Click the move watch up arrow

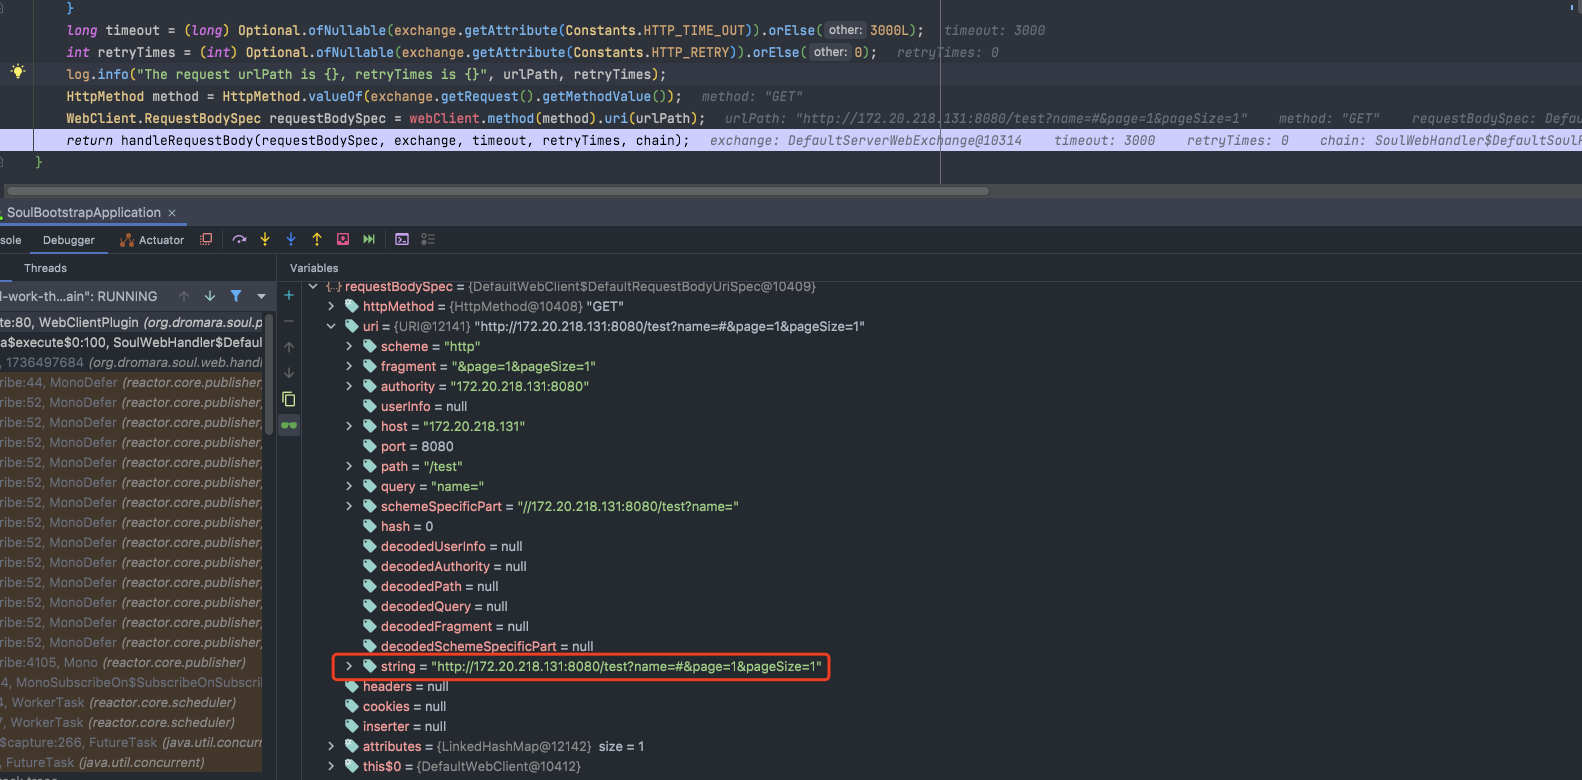coord(289,347)
